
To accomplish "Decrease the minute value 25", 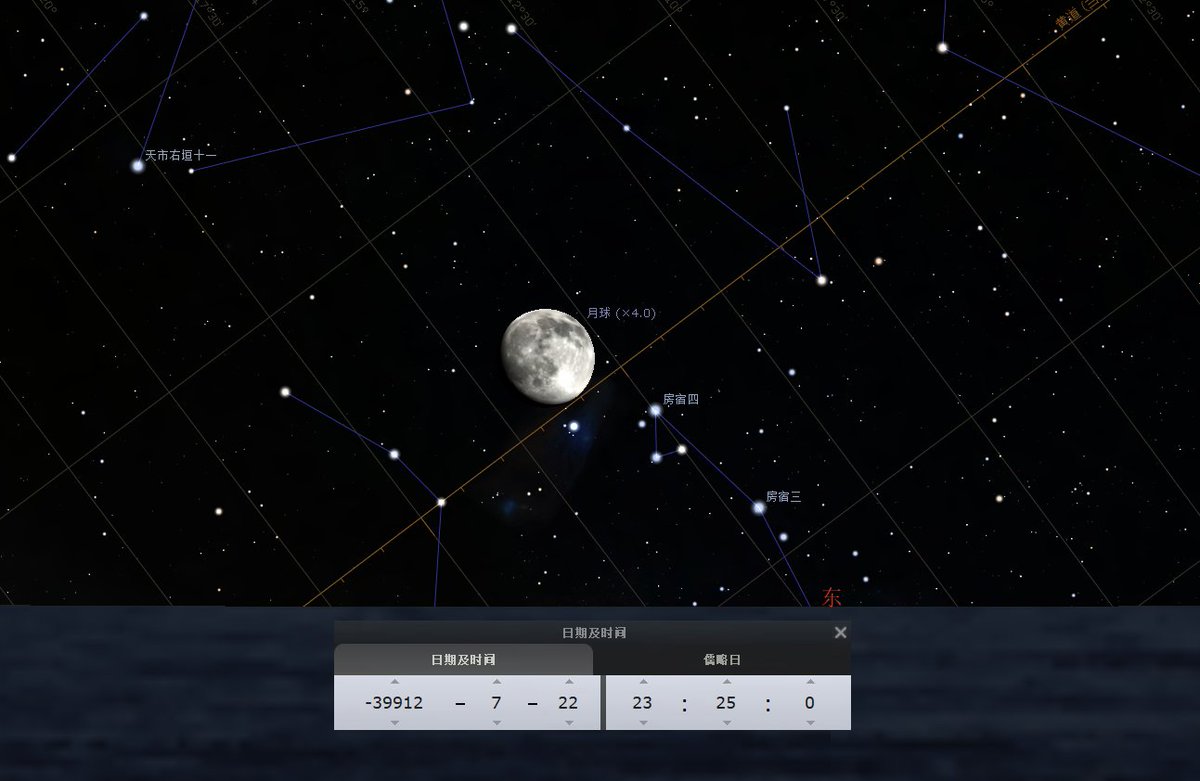I will click(726, 723).
